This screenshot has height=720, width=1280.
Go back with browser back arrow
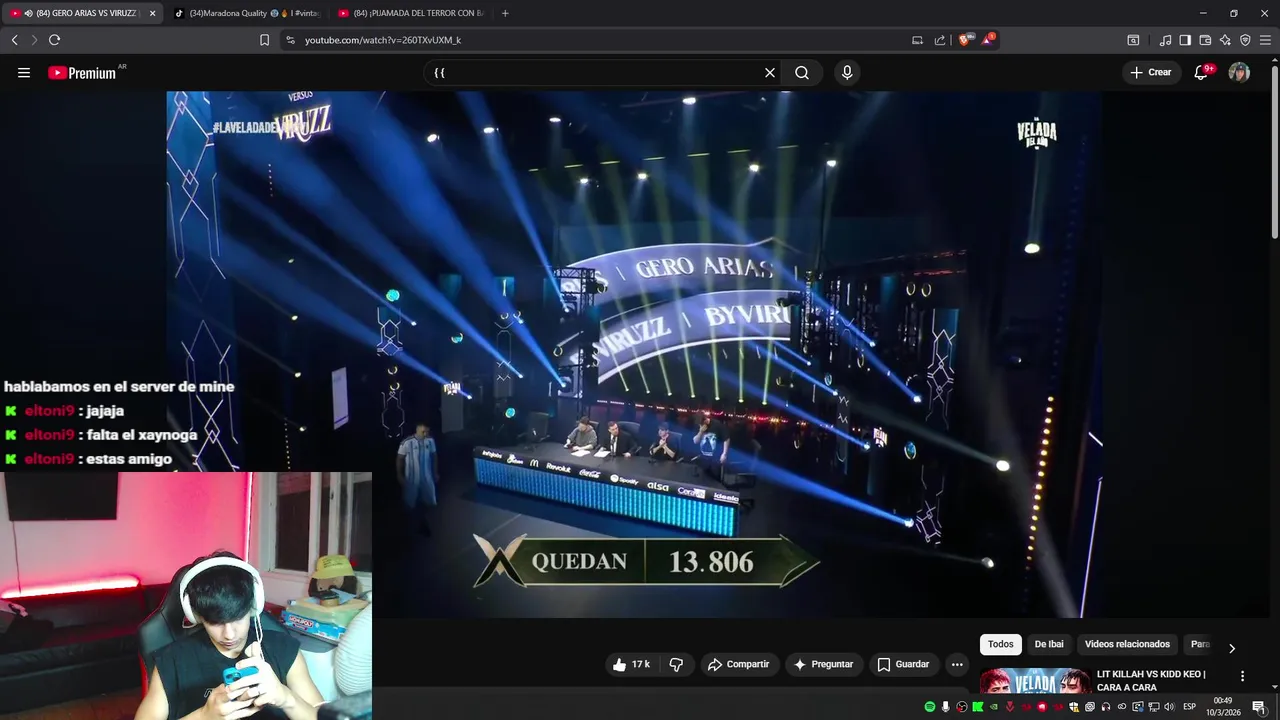pyautogui.click(x=14, y=40)
